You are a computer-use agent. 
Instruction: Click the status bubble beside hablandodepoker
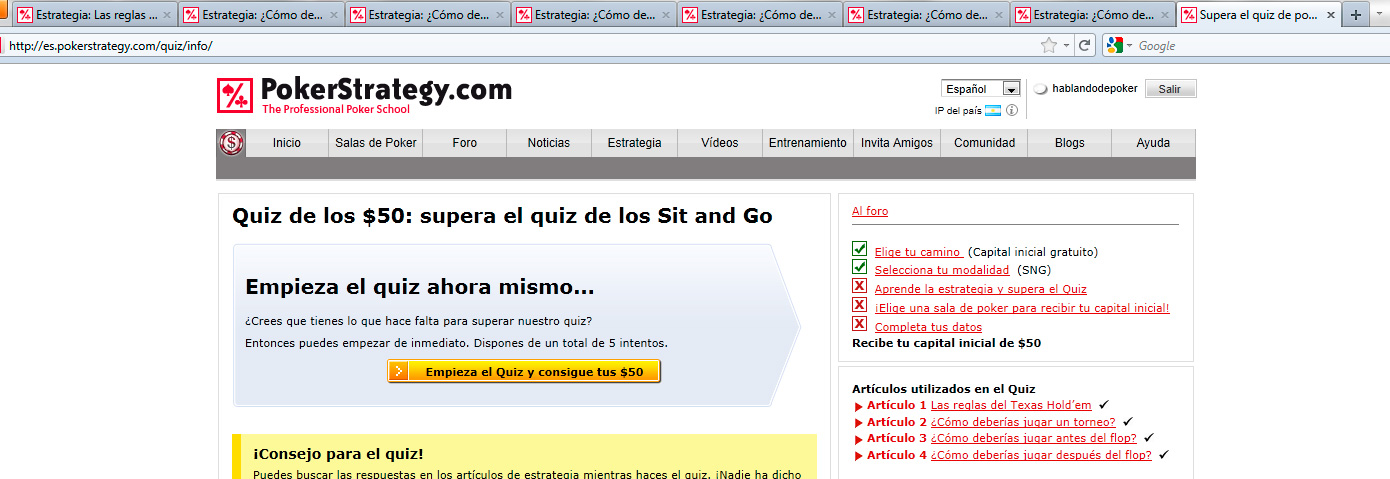pos(1040,89)
